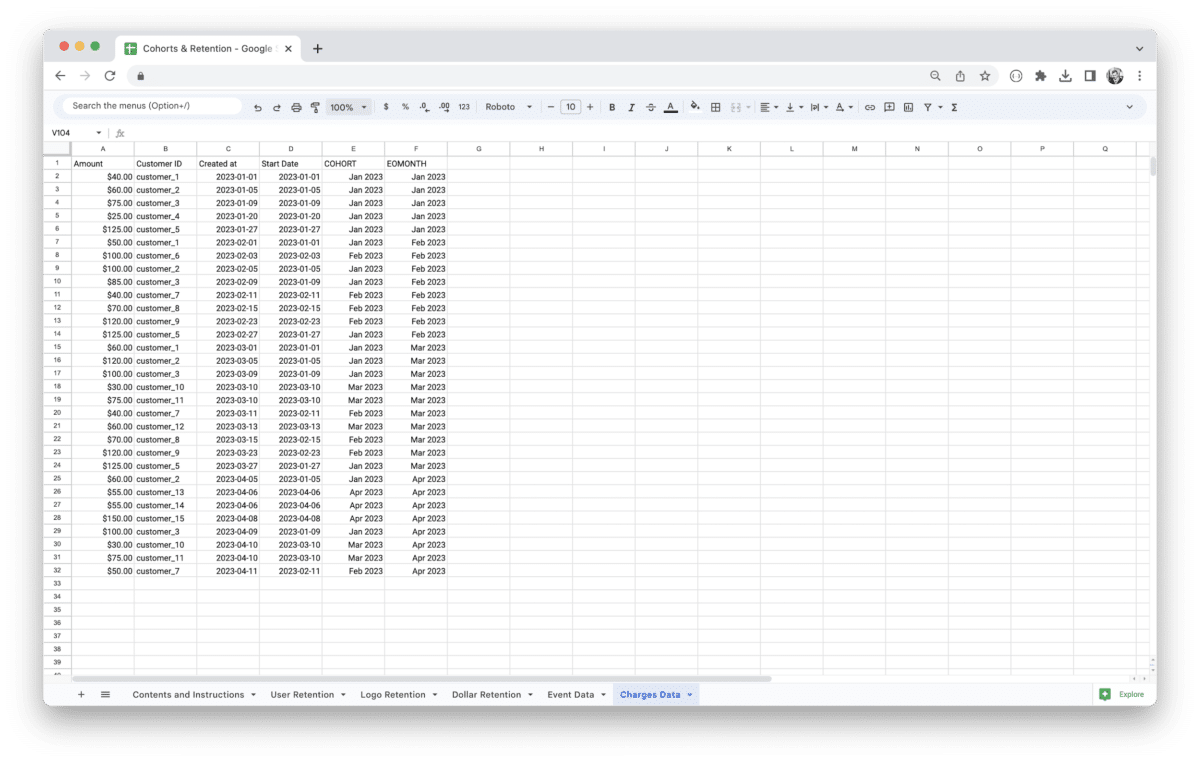Select the Paint format tool

tap(315, 106)
